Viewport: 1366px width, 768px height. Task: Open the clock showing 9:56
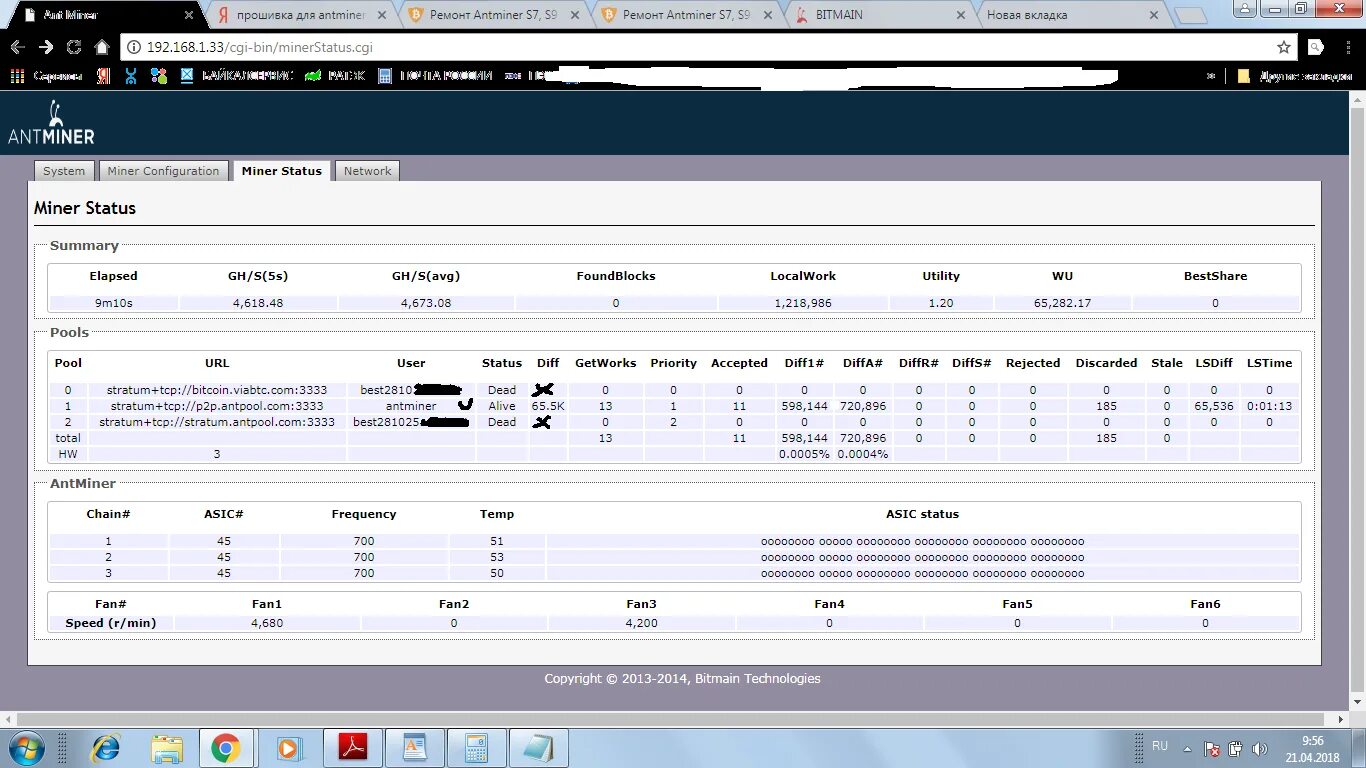1314,748
